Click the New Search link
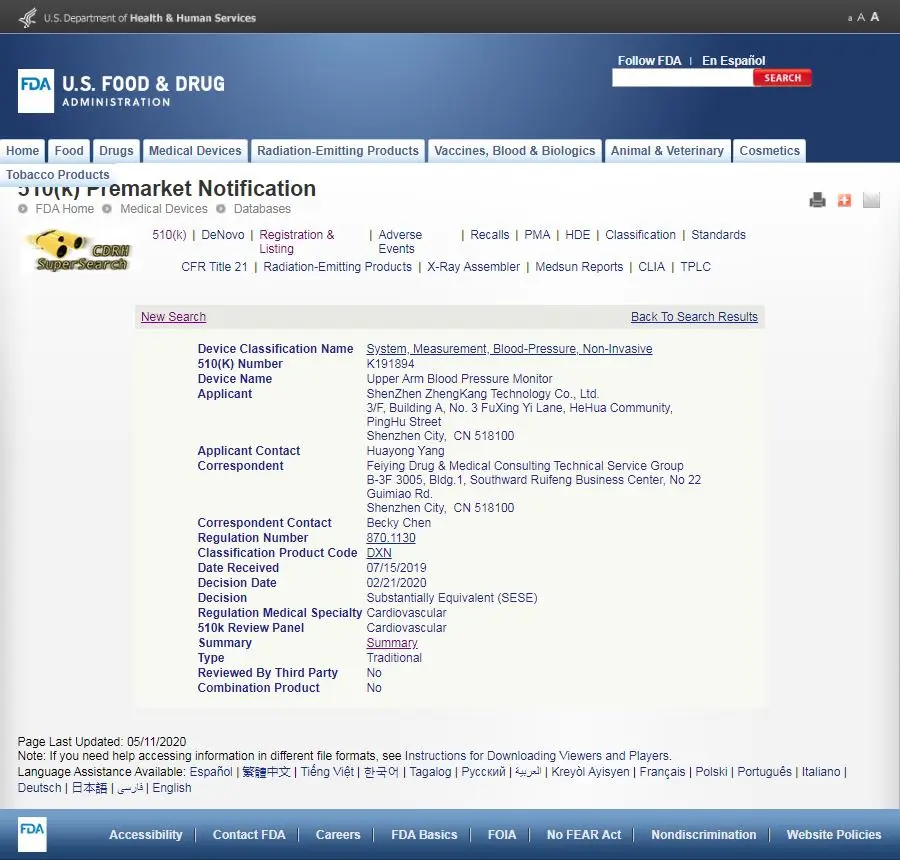The height and width of the screenshot is (860, 900). 173,317
